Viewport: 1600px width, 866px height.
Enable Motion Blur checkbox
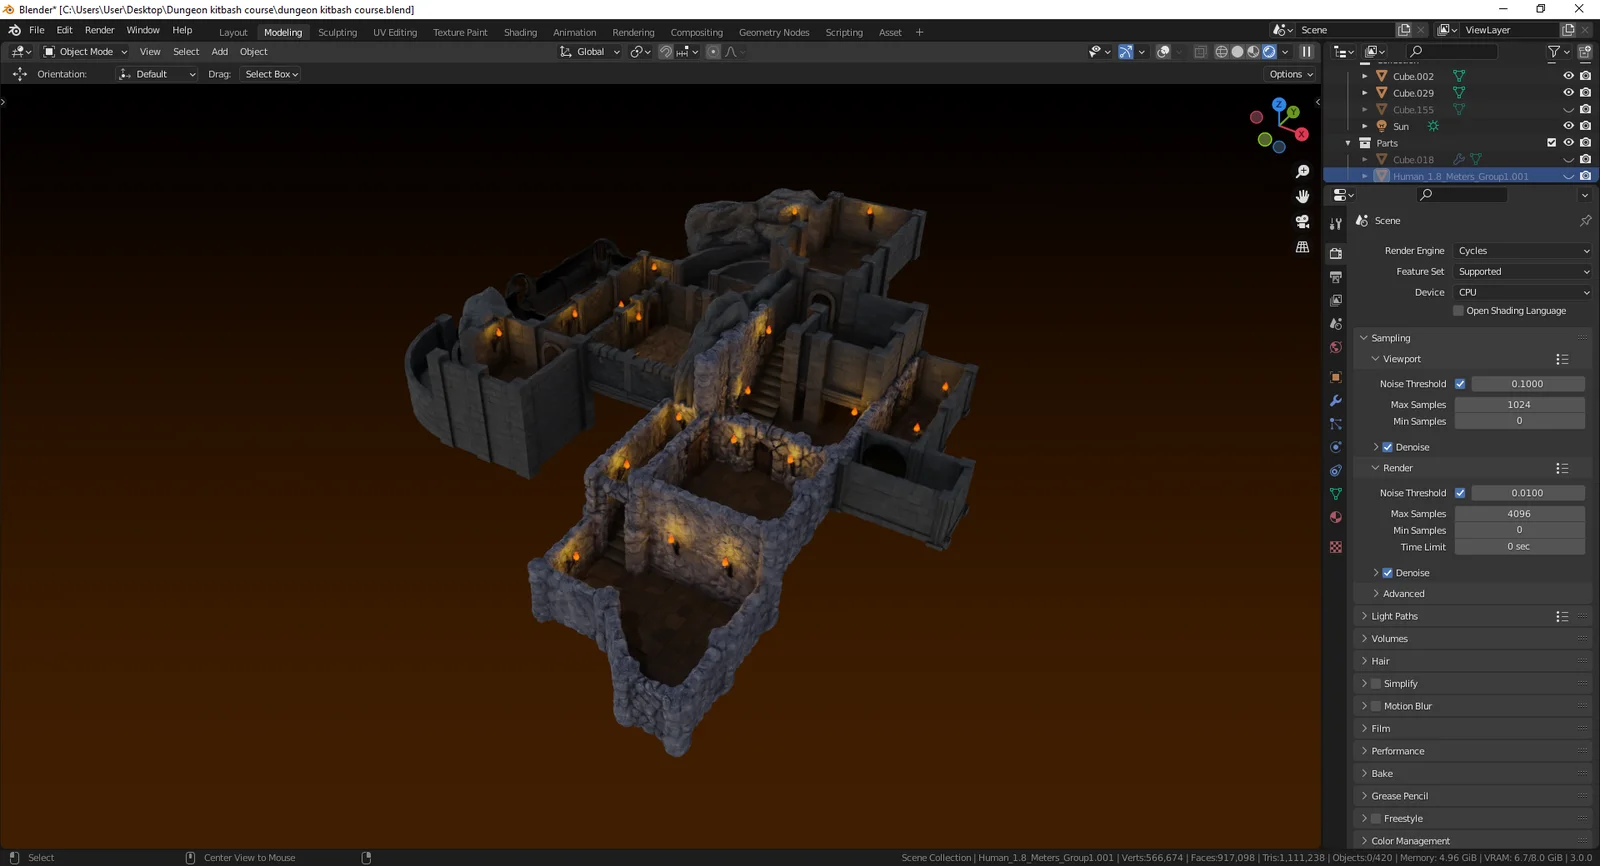pyautogui.click(x=1376, y=706)
